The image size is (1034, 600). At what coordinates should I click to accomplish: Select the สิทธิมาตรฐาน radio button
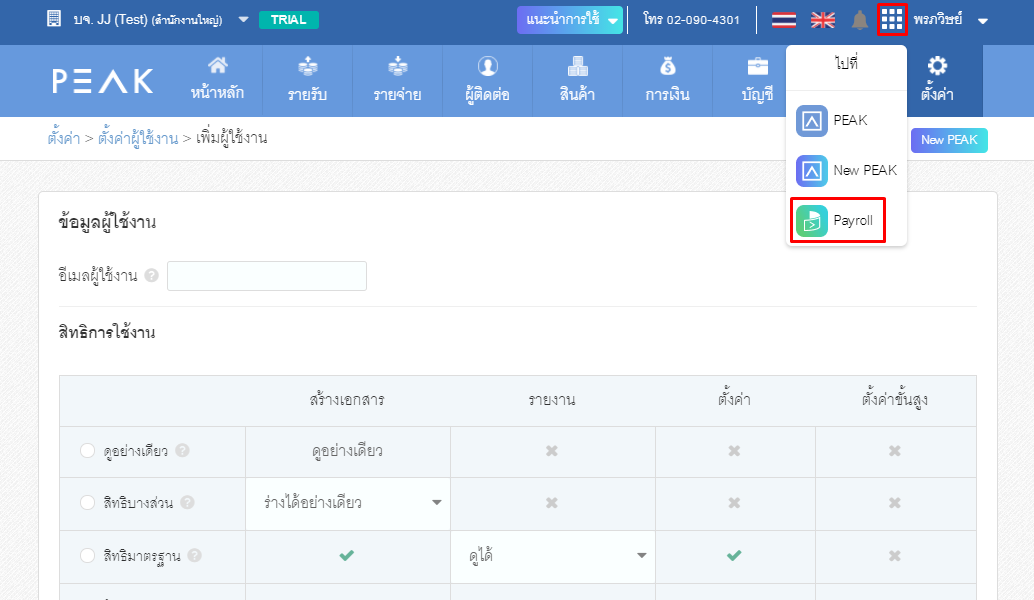coord(87,555)
